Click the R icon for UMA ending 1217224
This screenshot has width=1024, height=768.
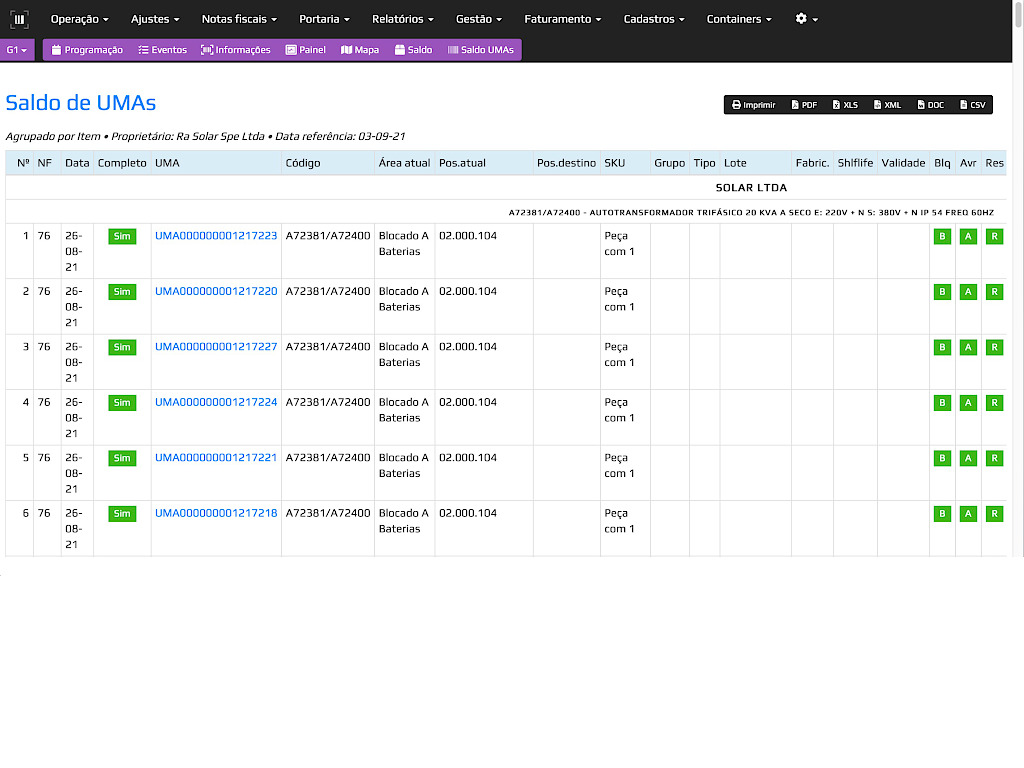click(994, 403)
